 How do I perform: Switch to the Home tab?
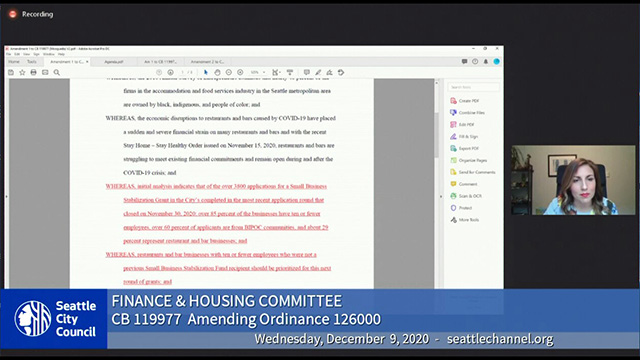pyautogui.click(x=14, y=62)
